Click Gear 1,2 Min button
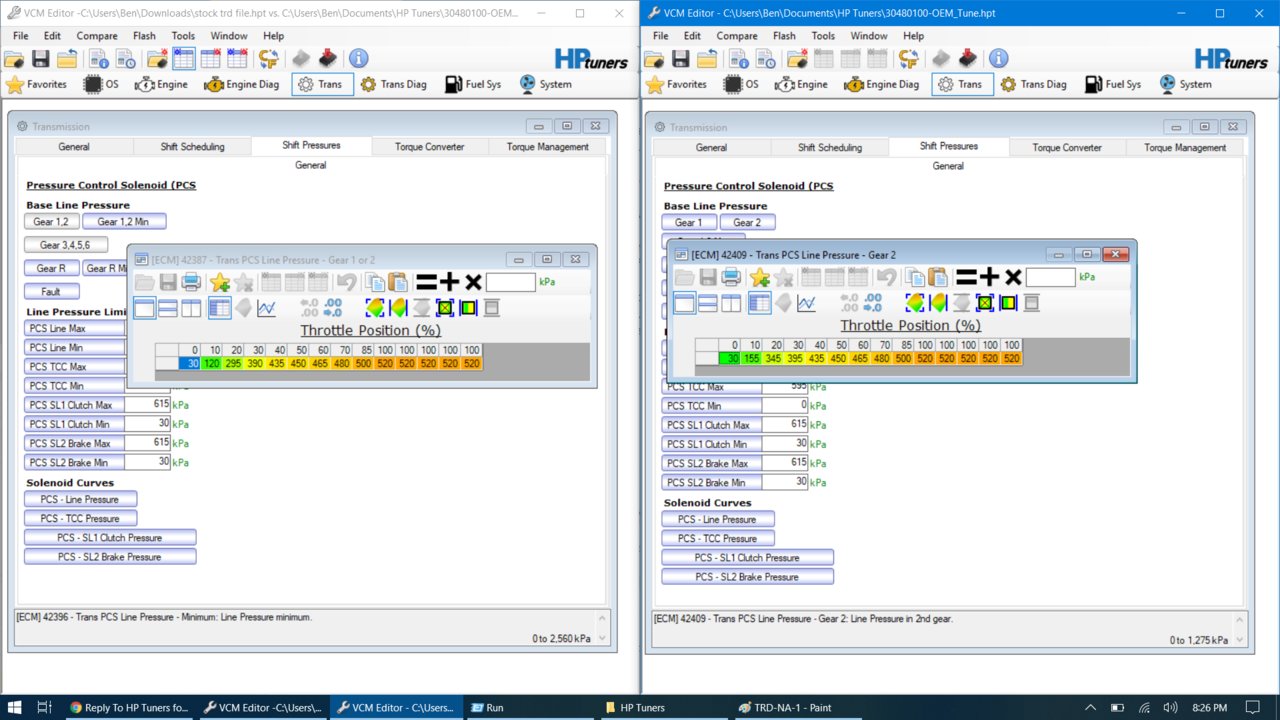1280x720 pixels. point(123,222)
